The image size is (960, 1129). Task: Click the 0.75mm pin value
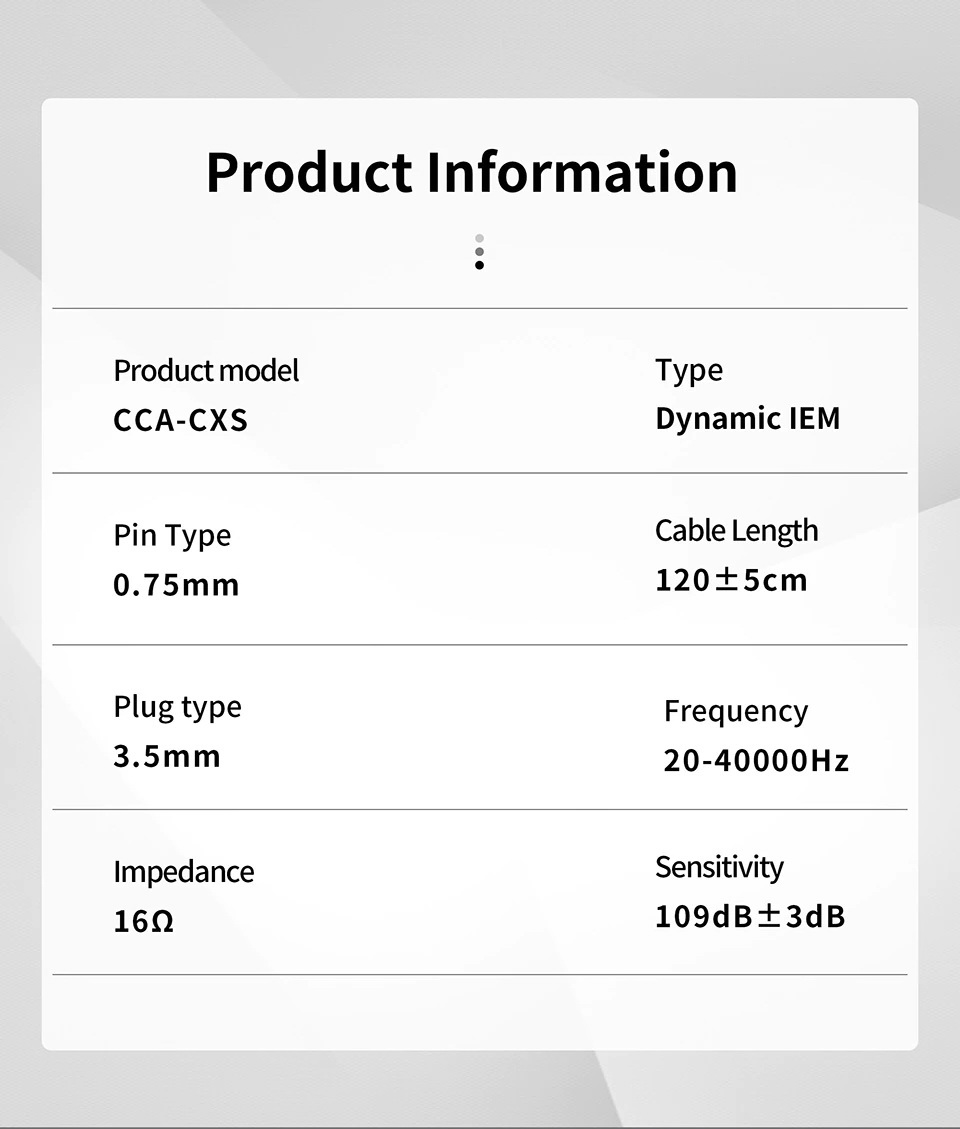pyautogui.click(x=176, y=585)
